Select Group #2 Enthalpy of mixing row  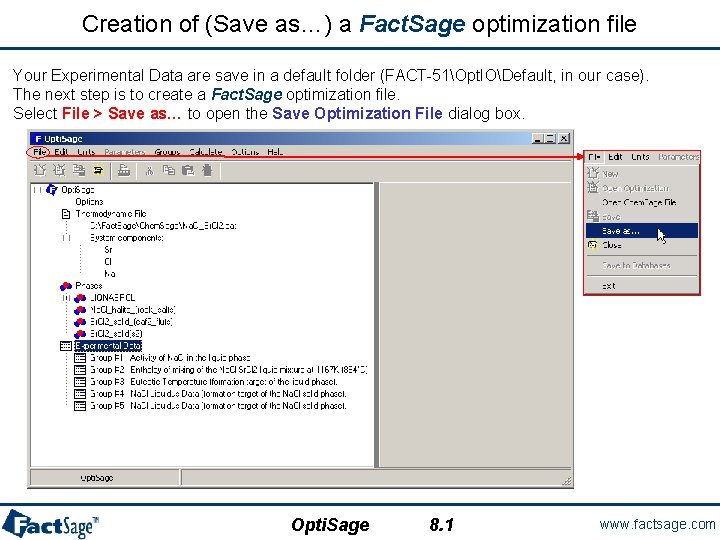point(228,370)
